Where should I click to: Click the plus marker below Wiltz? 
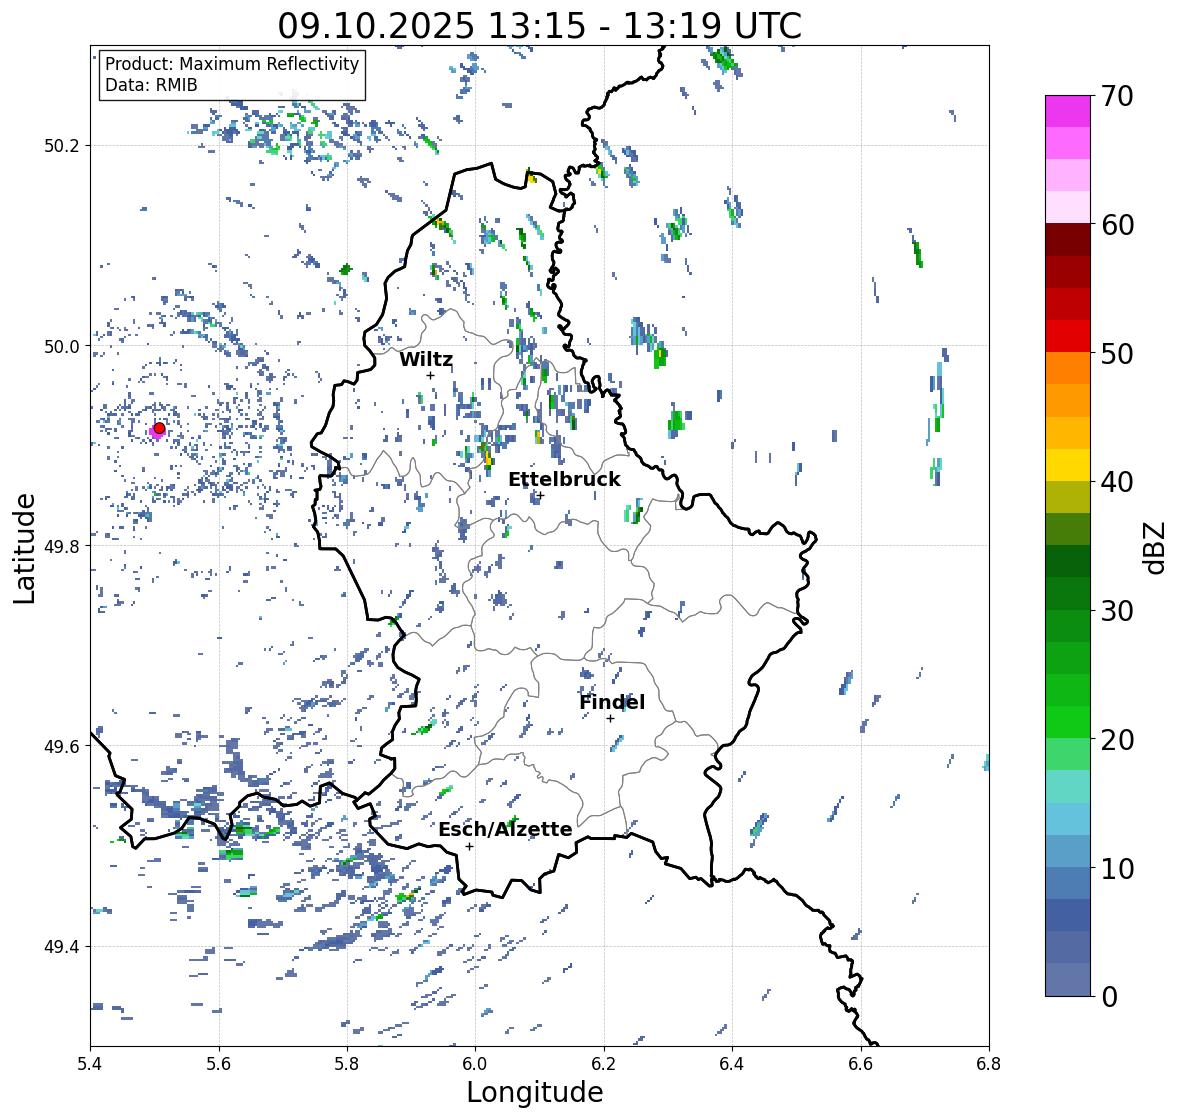tap(430, 376)
